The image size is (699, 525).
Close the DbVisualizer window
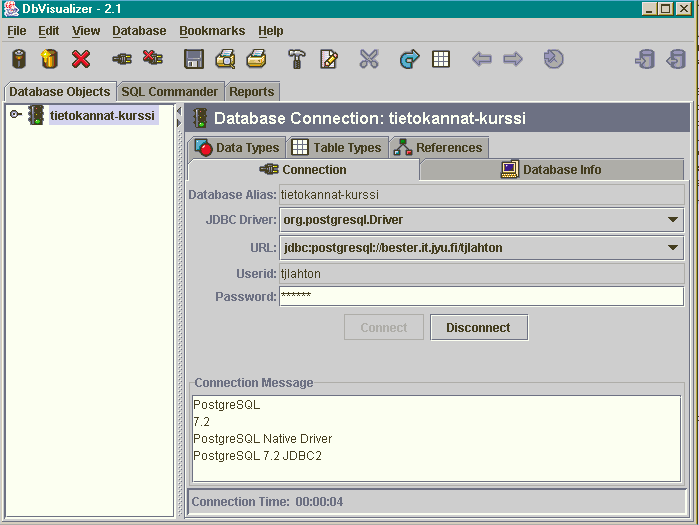click(683, 9)
